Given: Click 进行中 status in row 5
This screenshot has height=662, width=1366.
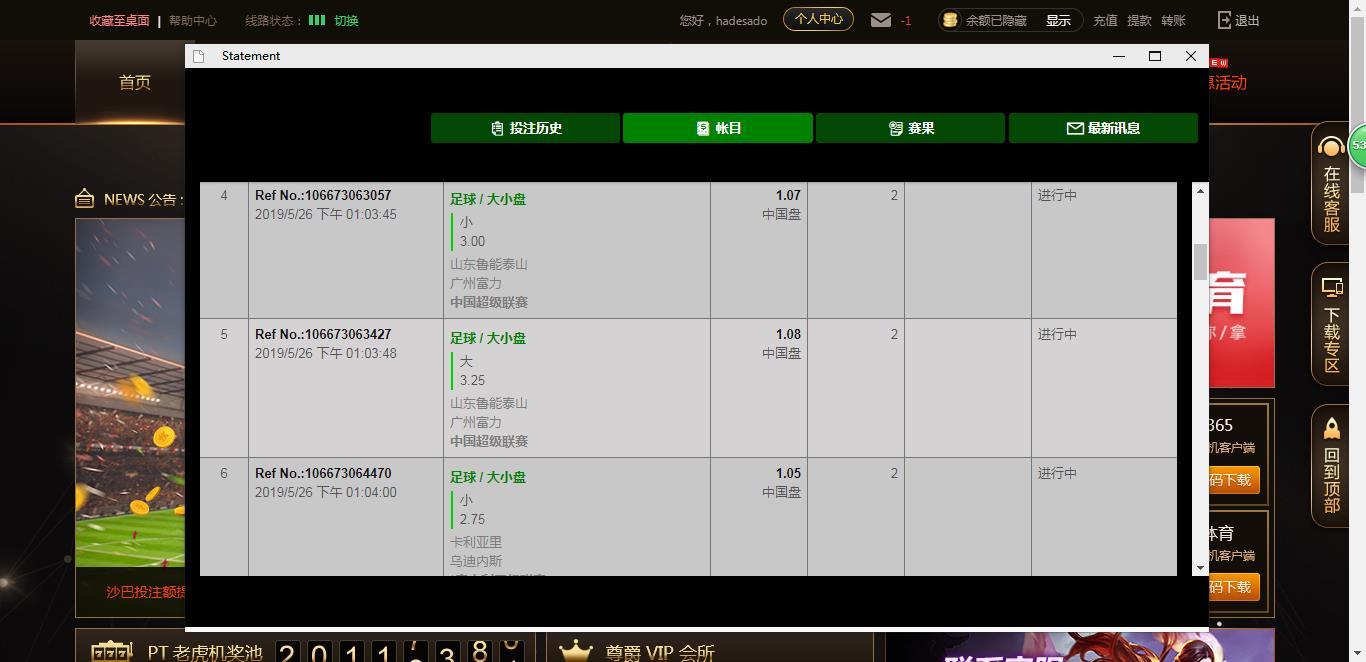Looking at the screenshot, I should pyautogui.click(x=1057, y=334).
